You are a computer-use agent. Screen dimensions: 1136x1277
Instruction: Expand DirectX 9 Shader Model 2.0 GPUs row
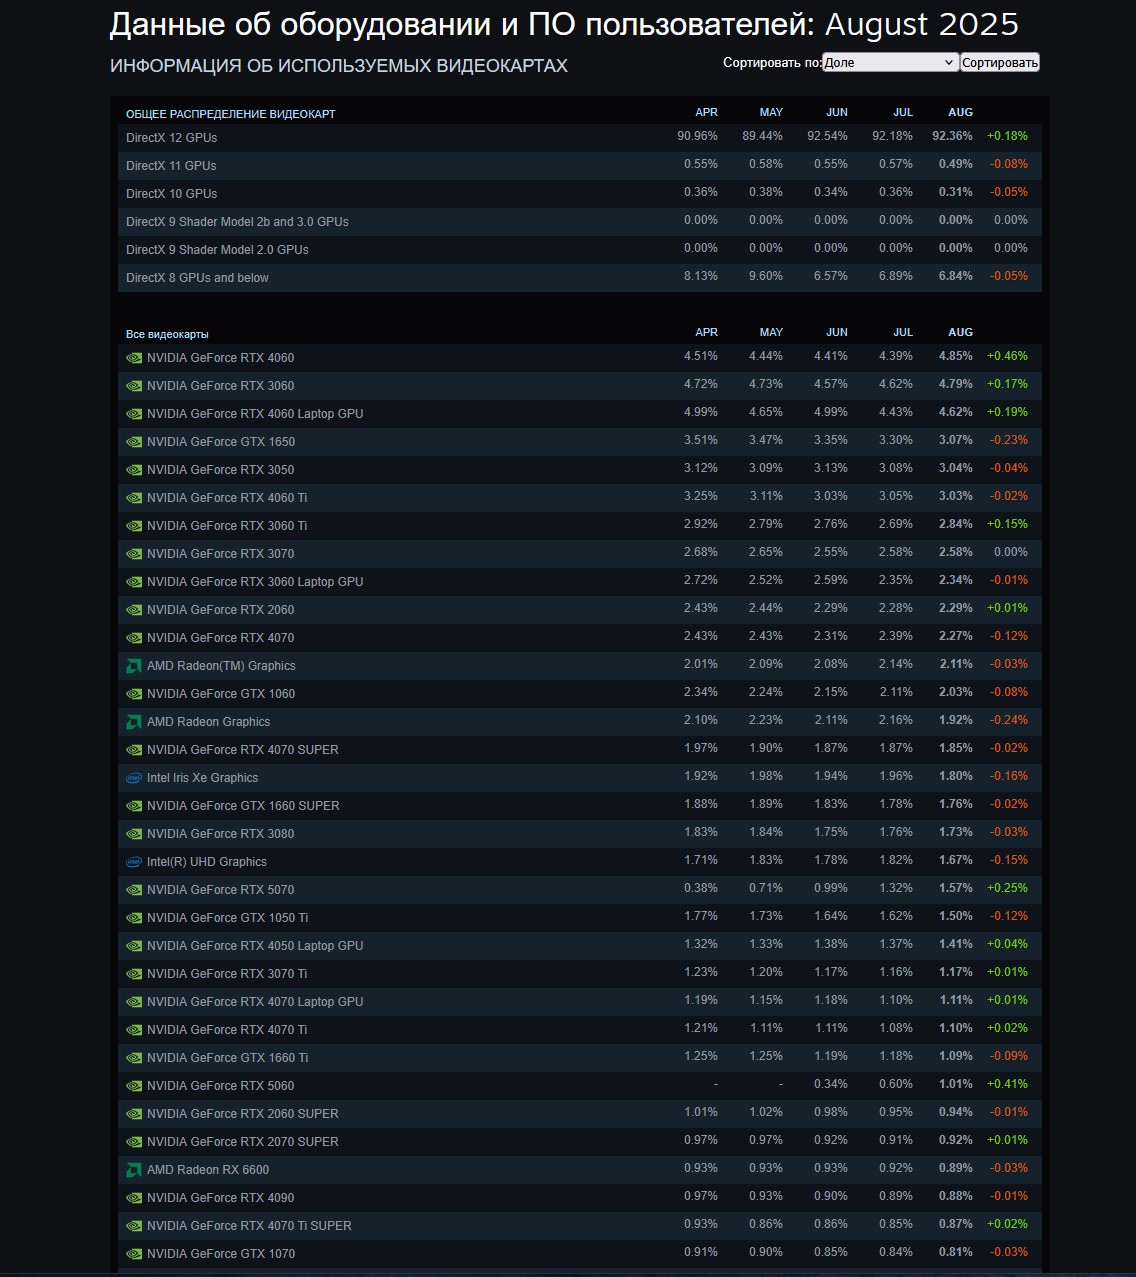[580, 249]
